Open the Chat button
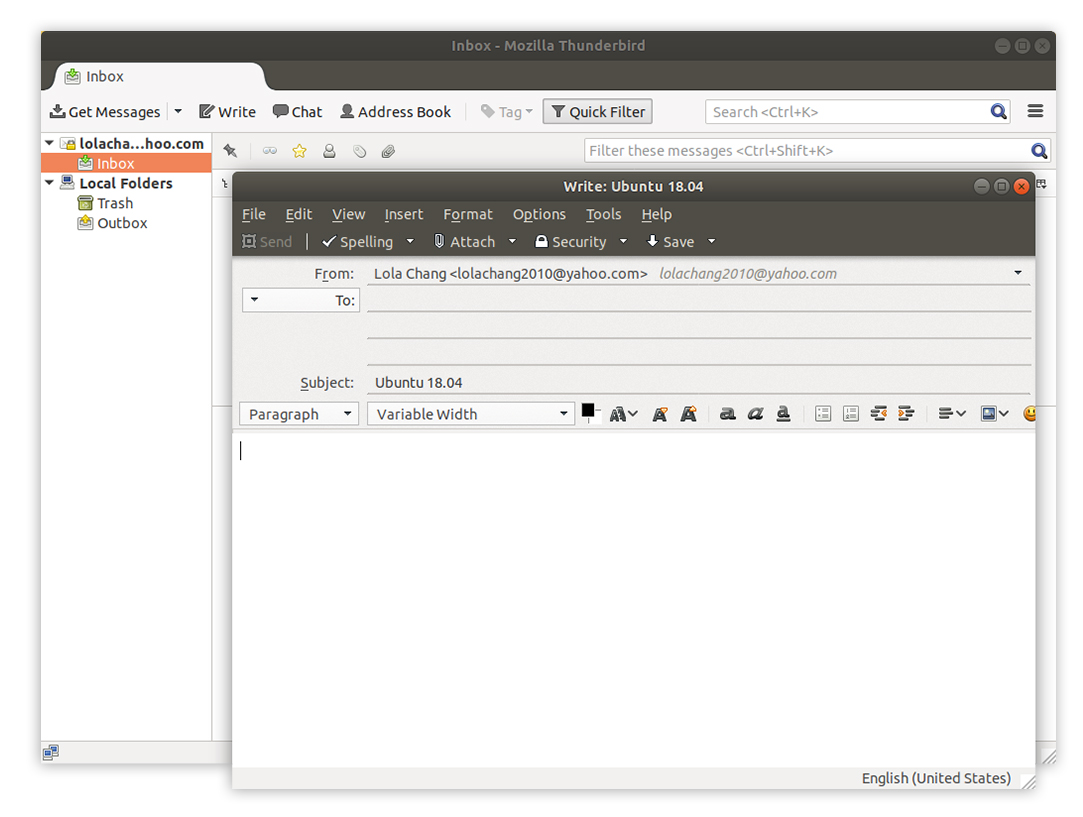The width and height of the screenshot is (1083, 817). (x=297, y=112)
